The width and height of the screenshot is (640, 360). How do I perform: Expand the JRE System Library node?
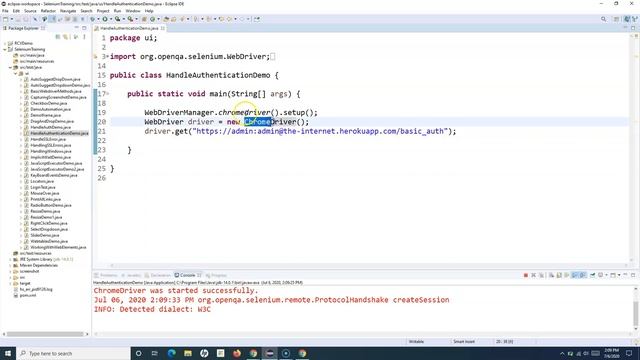pyautogui.click(x=10, y=259)
